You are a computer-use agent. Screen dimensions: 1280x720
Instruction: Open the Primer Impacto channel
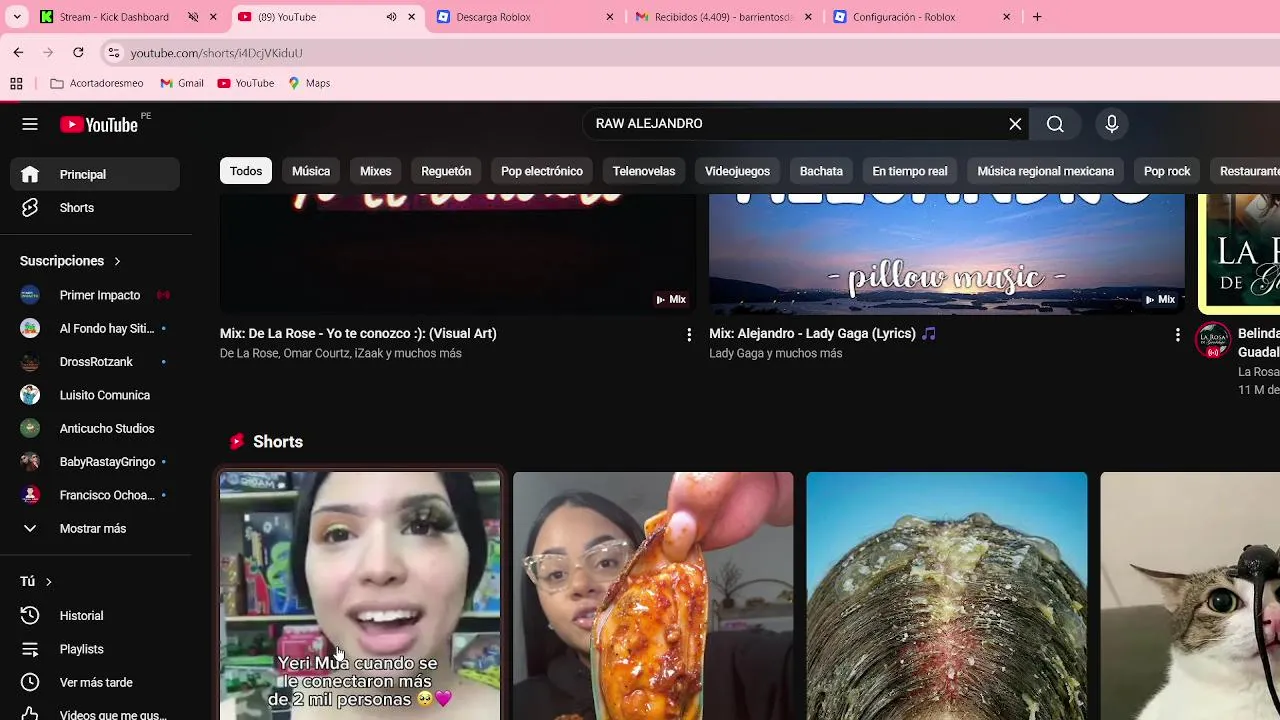[x=95, y=295]
